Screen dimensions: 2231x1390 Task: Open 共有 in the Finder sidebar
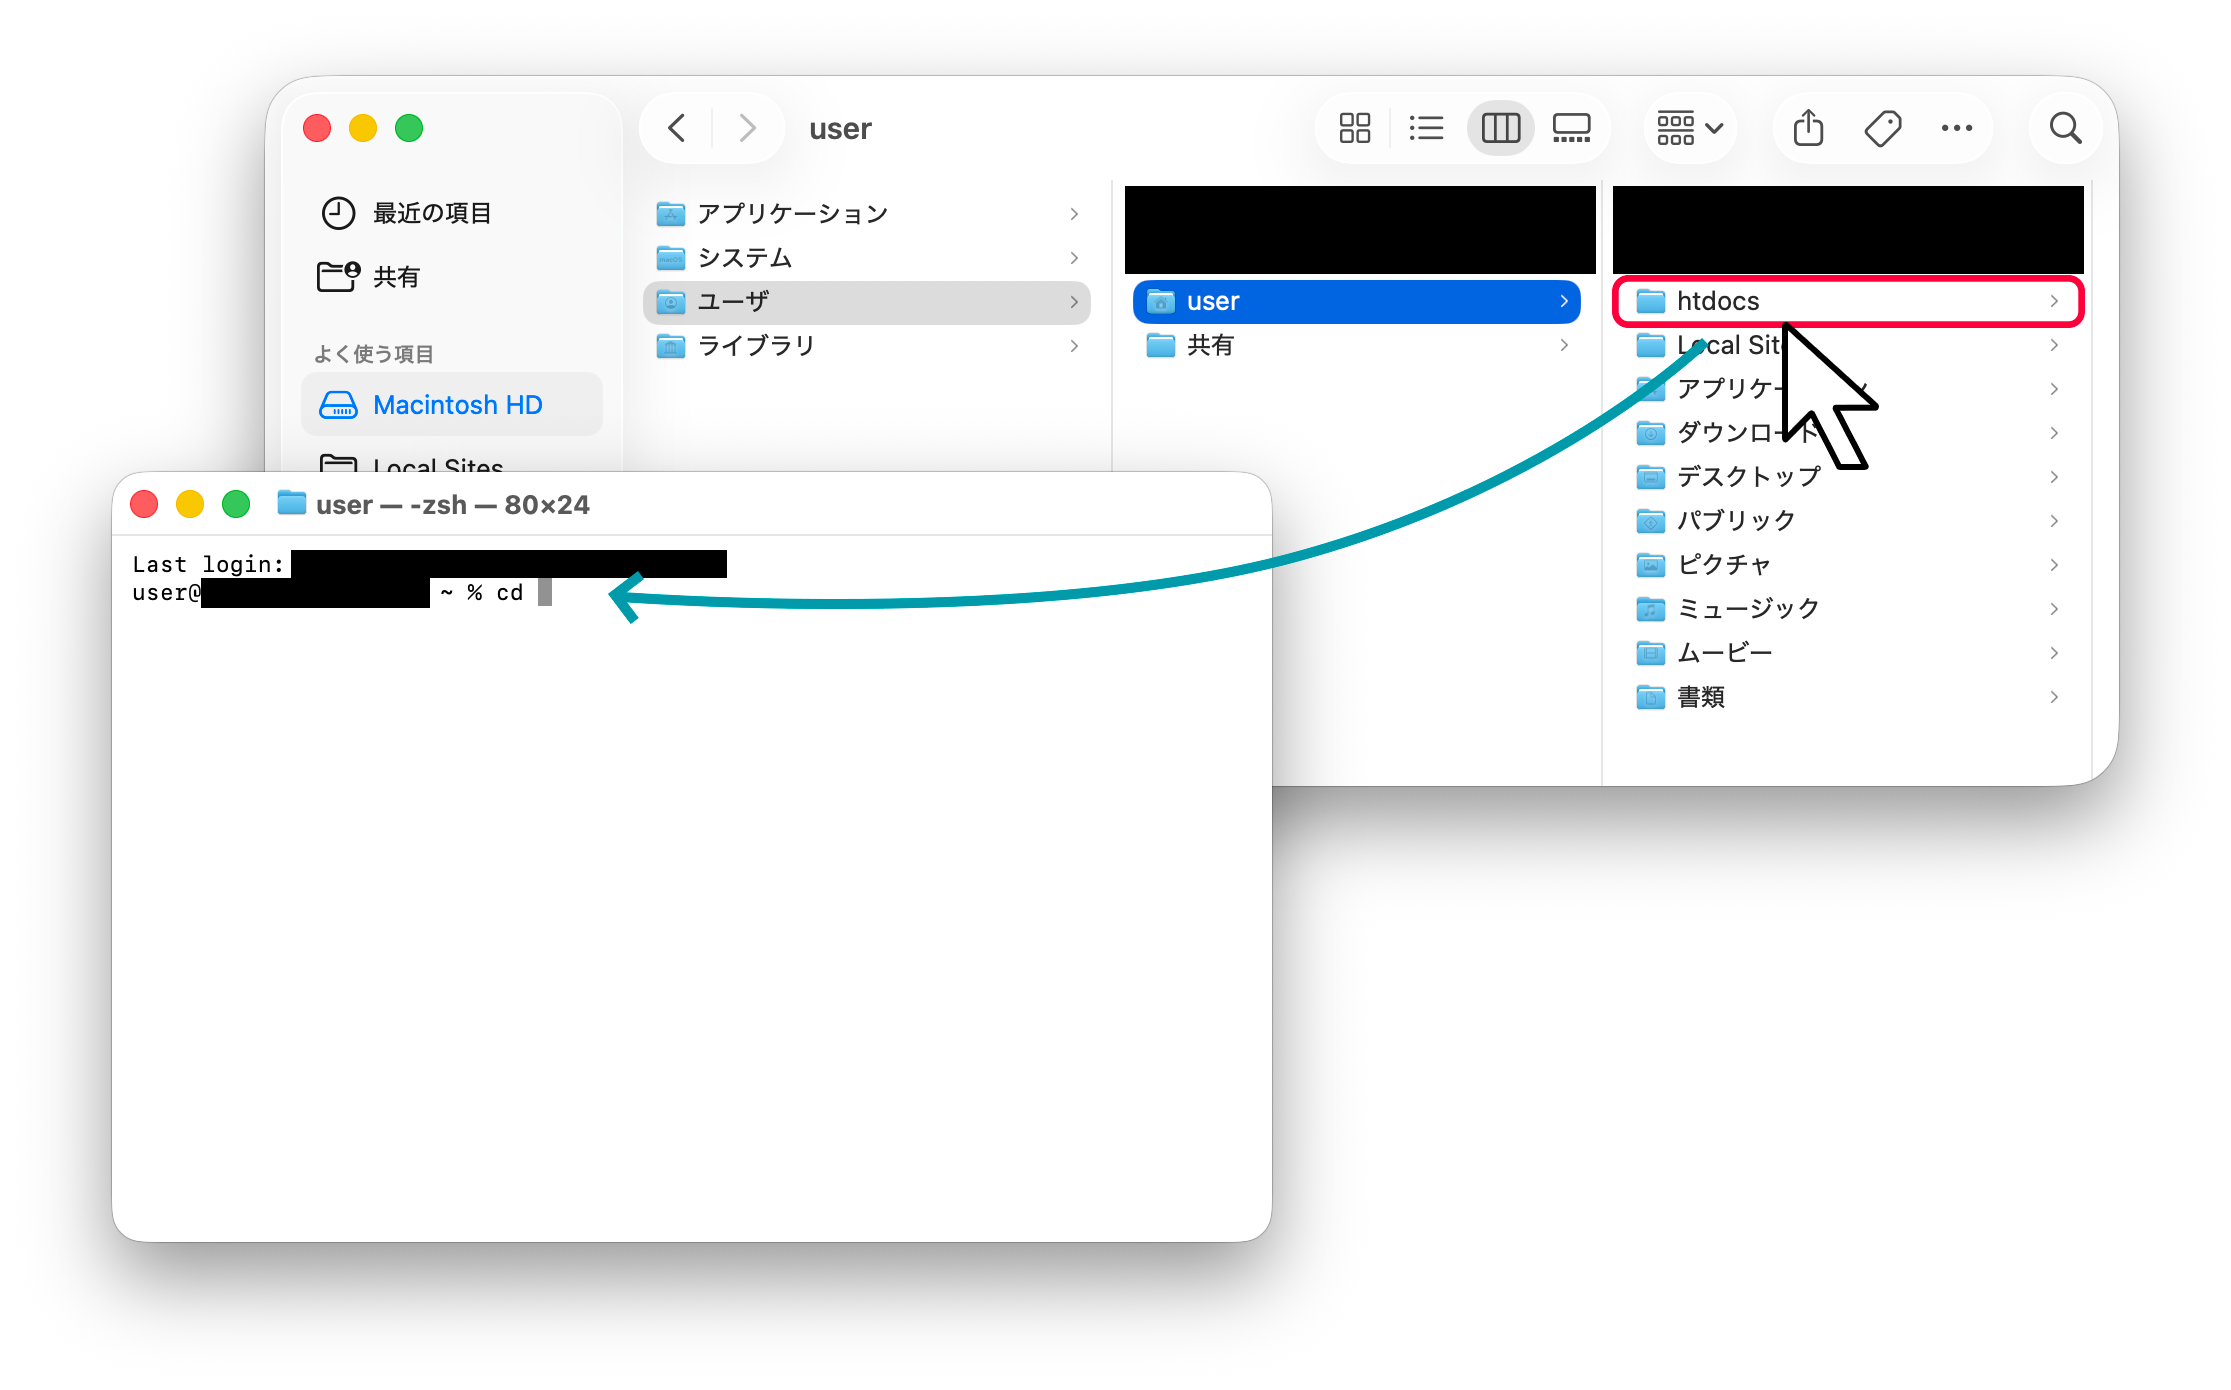pos(395,277)
